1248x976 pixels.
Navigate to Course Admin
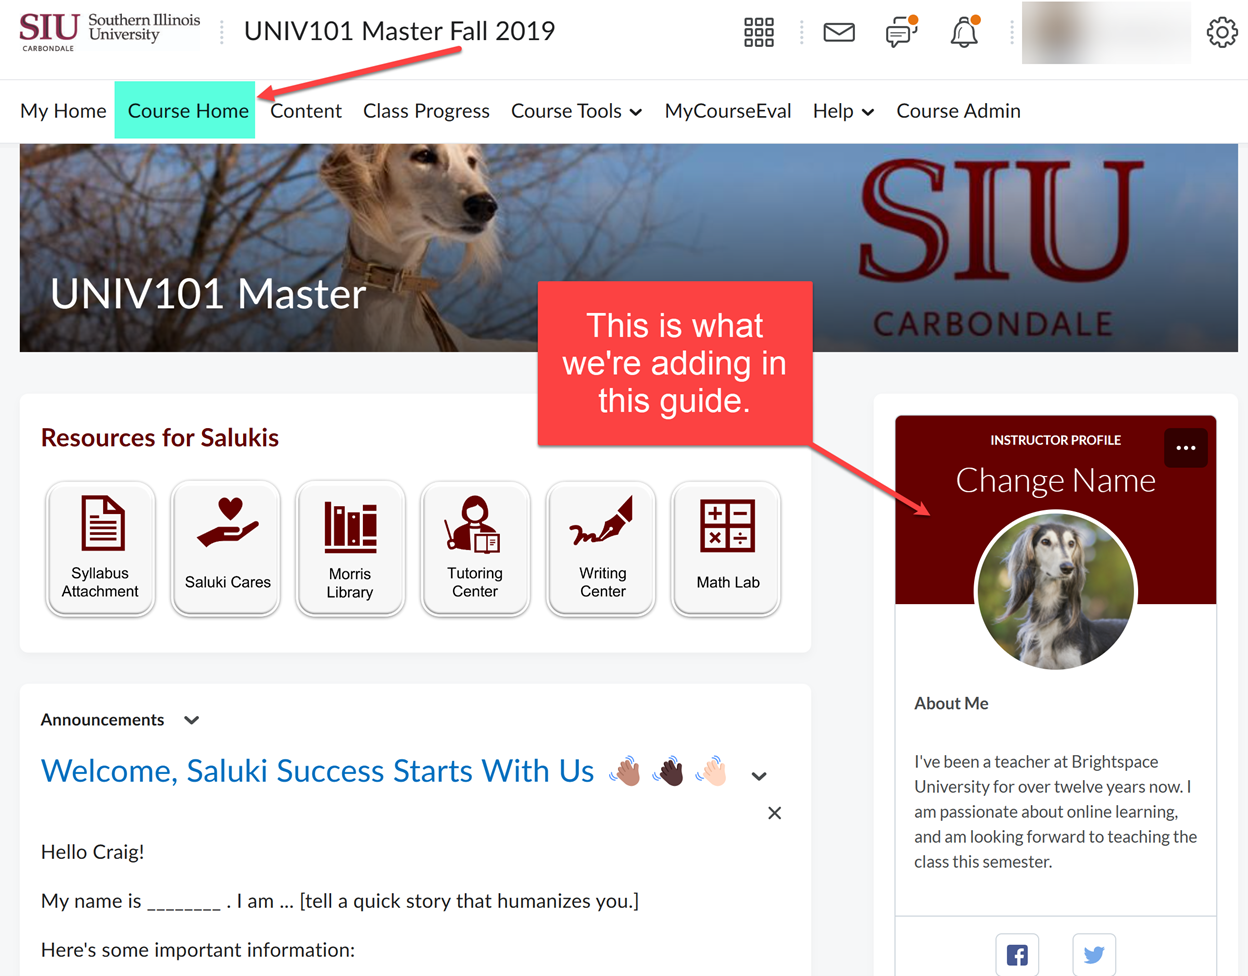958,111
